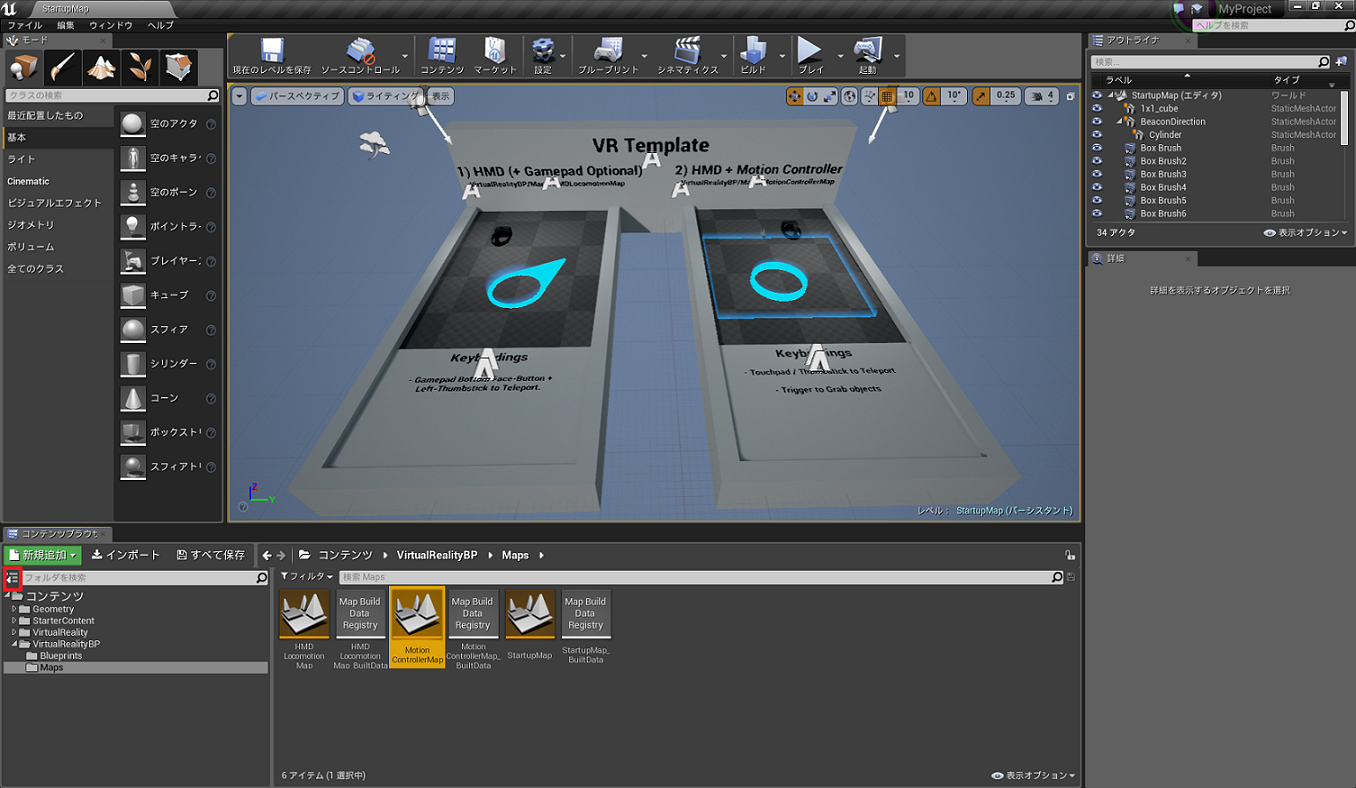This screenshot has height=788, width=1356.
Task: Open the Settings (設定) toolbar icon
Action: [x=543, y=57]
